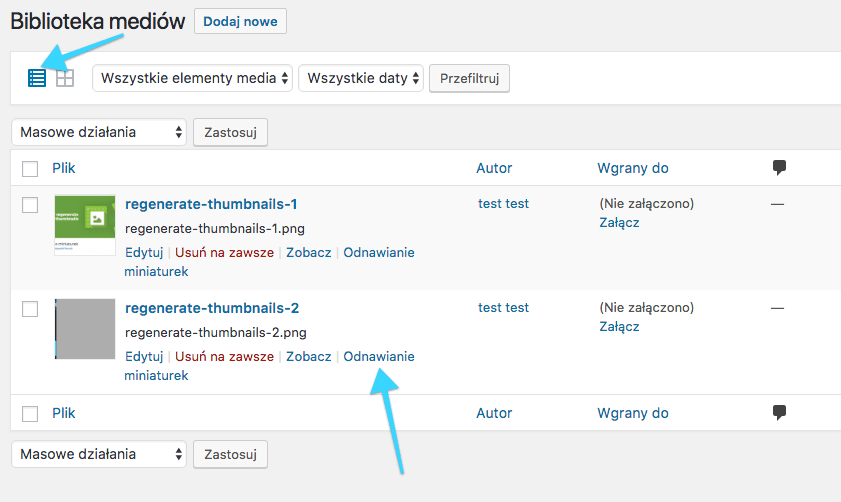Tick checkbox for regenerate-thumbnails-2

point(30,309)
